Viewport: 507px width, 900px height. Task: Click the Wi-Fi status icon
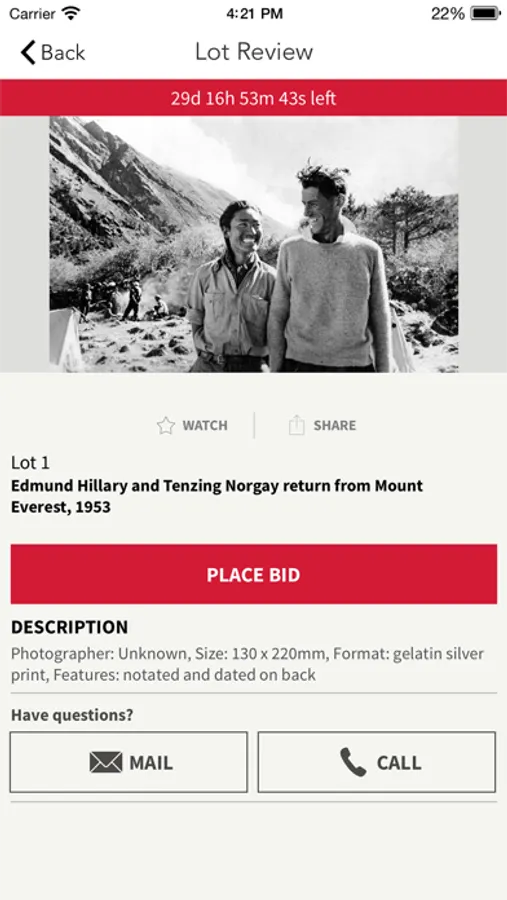[71, 14]
